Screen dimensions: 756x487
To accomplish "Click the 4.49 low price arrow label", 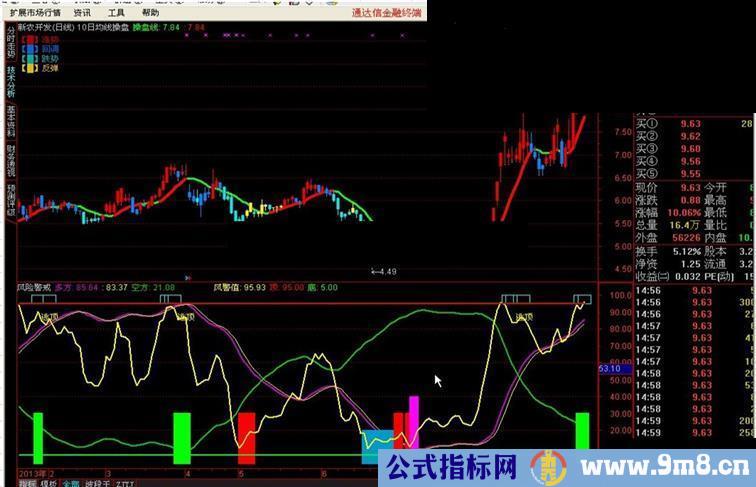I will pyautogui.click(x=384, y=271).
